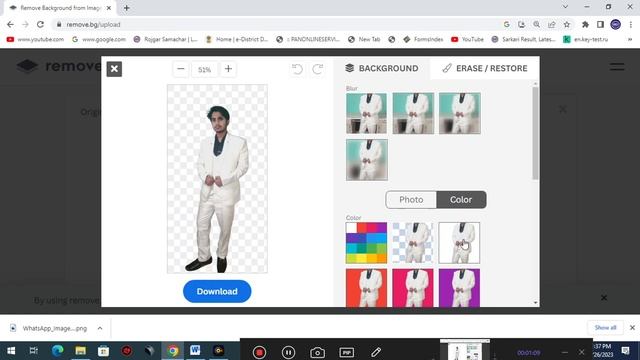Open the Windows notification center

point(626,351)
